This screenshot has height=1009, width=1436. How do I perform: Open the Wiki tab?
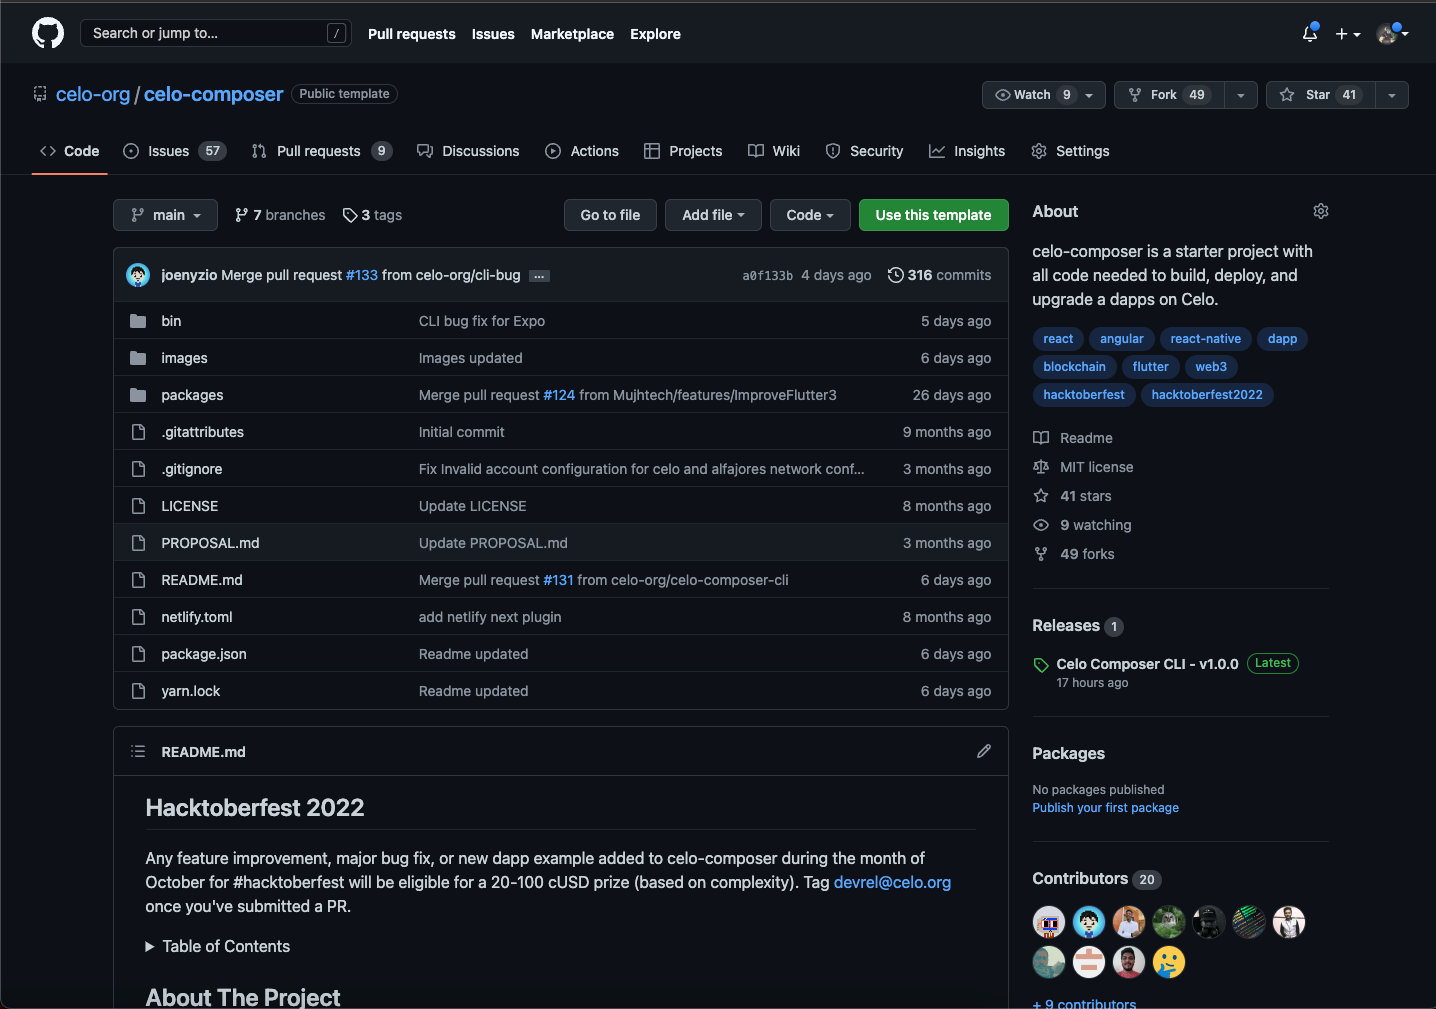coord(774,151)
